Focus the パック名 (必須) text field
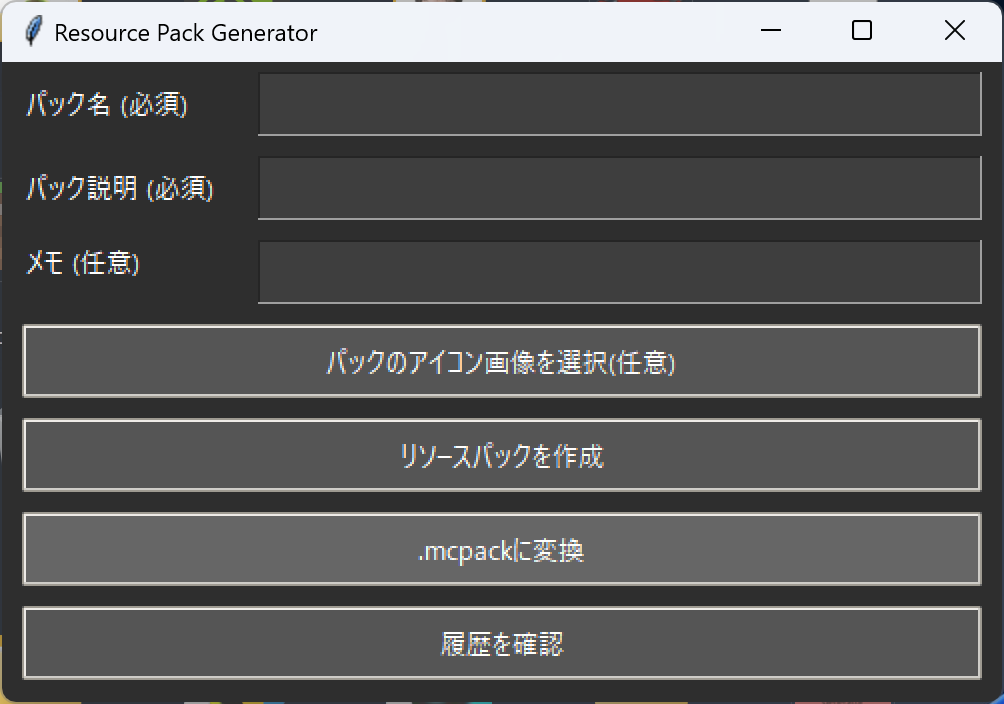This screenshot has width=1004, height=704. tap(619, 104)
